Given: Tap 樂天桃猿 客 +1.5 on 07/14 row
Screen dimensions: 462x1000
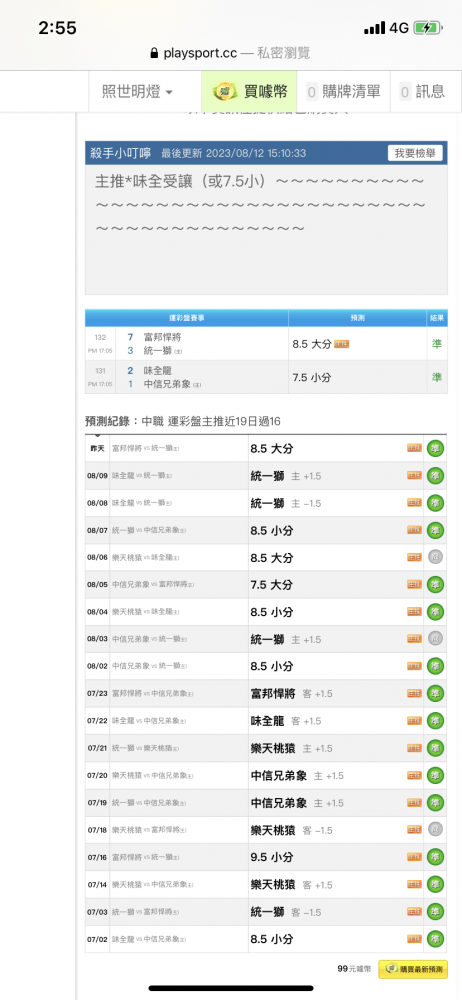Looking at the screenshot, I should (x=291, y=884).
